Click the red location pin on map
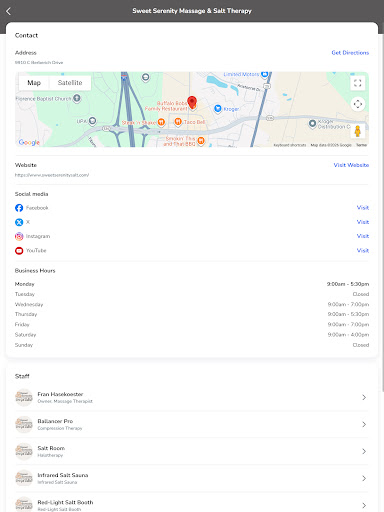The image size is (384, 512). tap(192, 102)
